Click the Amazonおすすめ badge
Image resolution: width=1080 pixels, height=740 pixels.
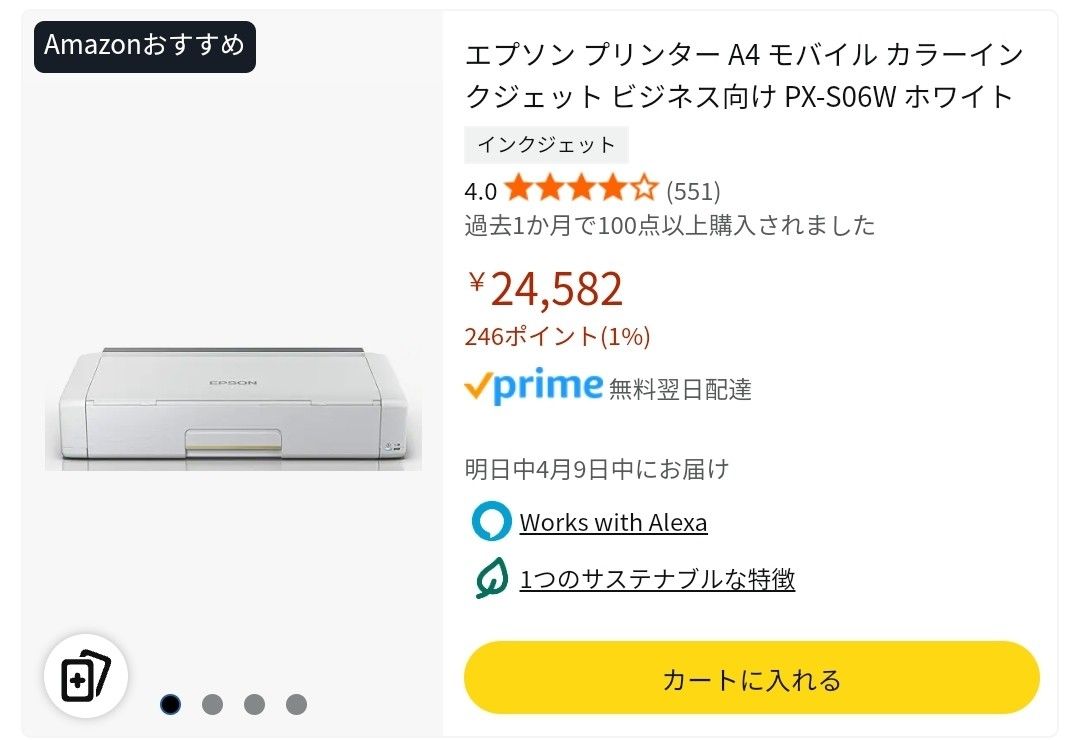pyautogui.click(x=145, y=46)
